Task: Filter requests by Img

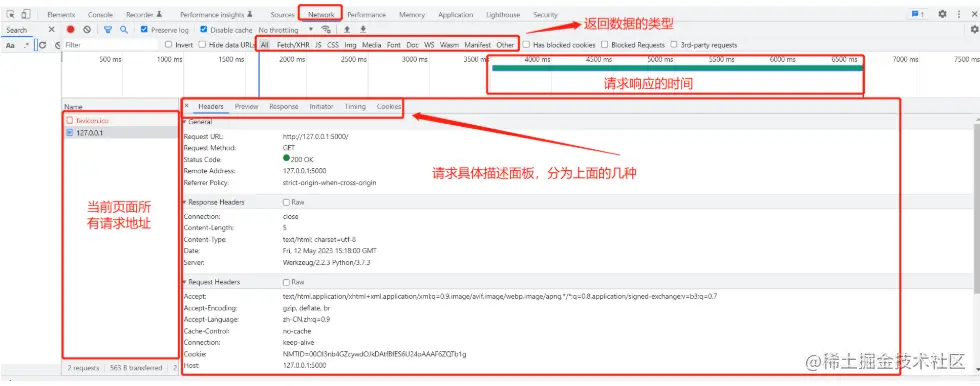Action: tap(351, 45)
